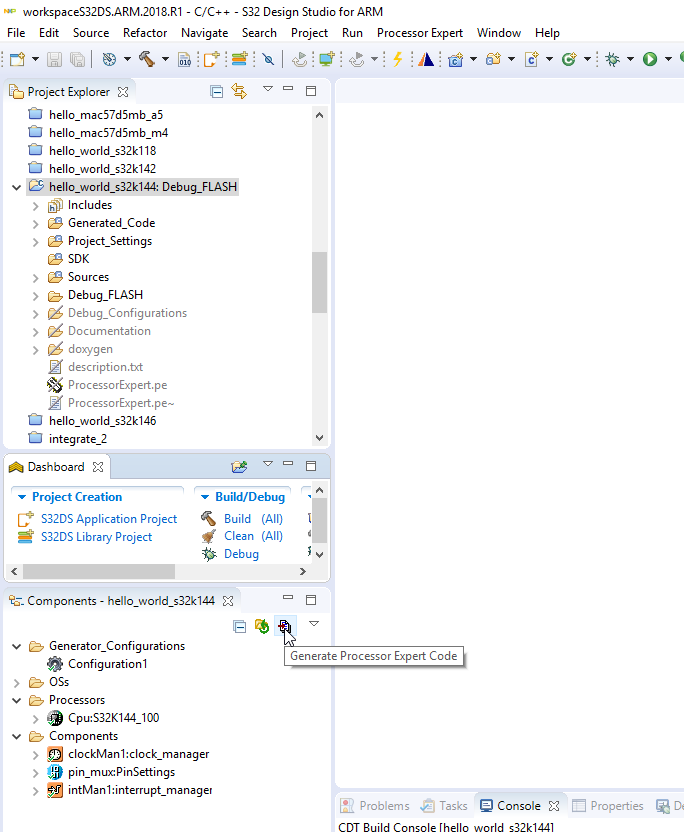Click the Dashboard panel toolbar folder icon

tap(239, 466)
